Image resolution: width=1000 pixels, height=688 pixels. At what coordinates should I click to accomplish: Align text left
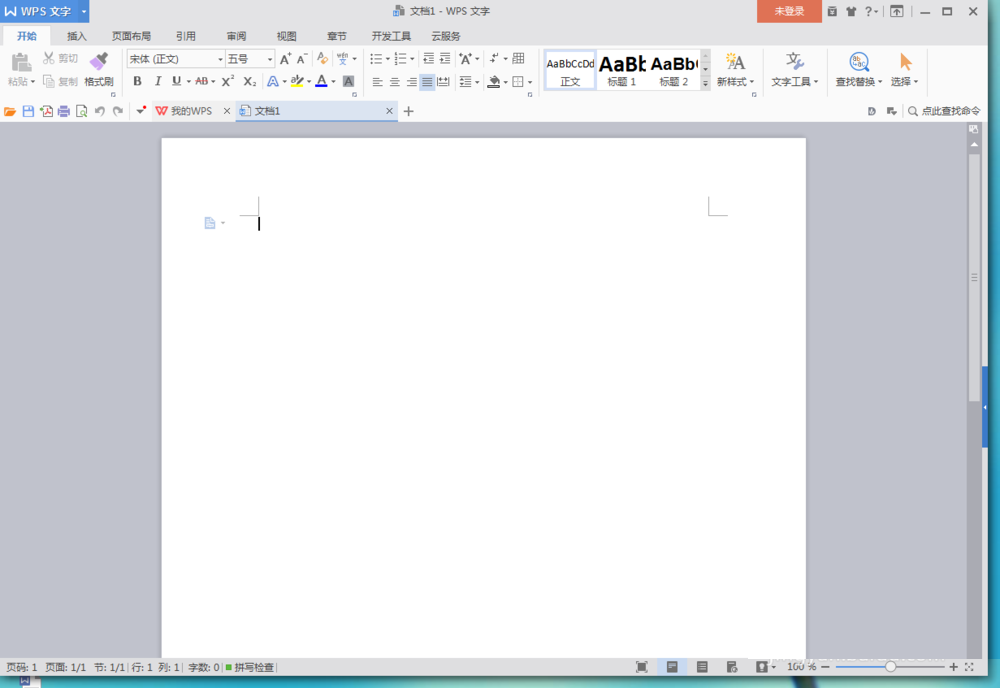tap(378, 82)
